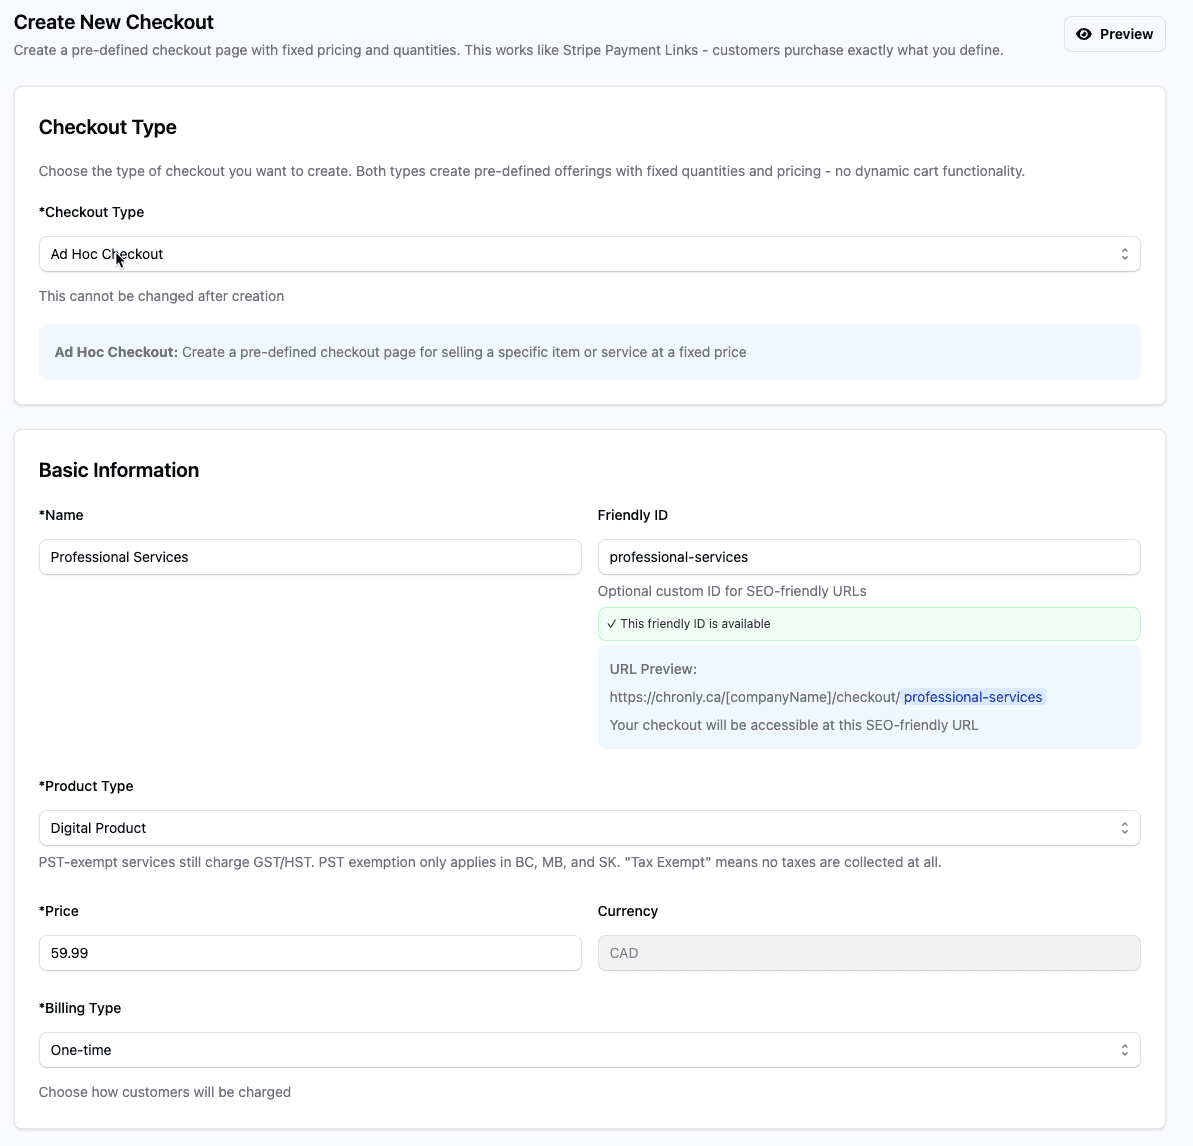The height and width of the screenshot is (1146, 1193).
Task: Click the disabled CAD currency field
Action: 868,953
